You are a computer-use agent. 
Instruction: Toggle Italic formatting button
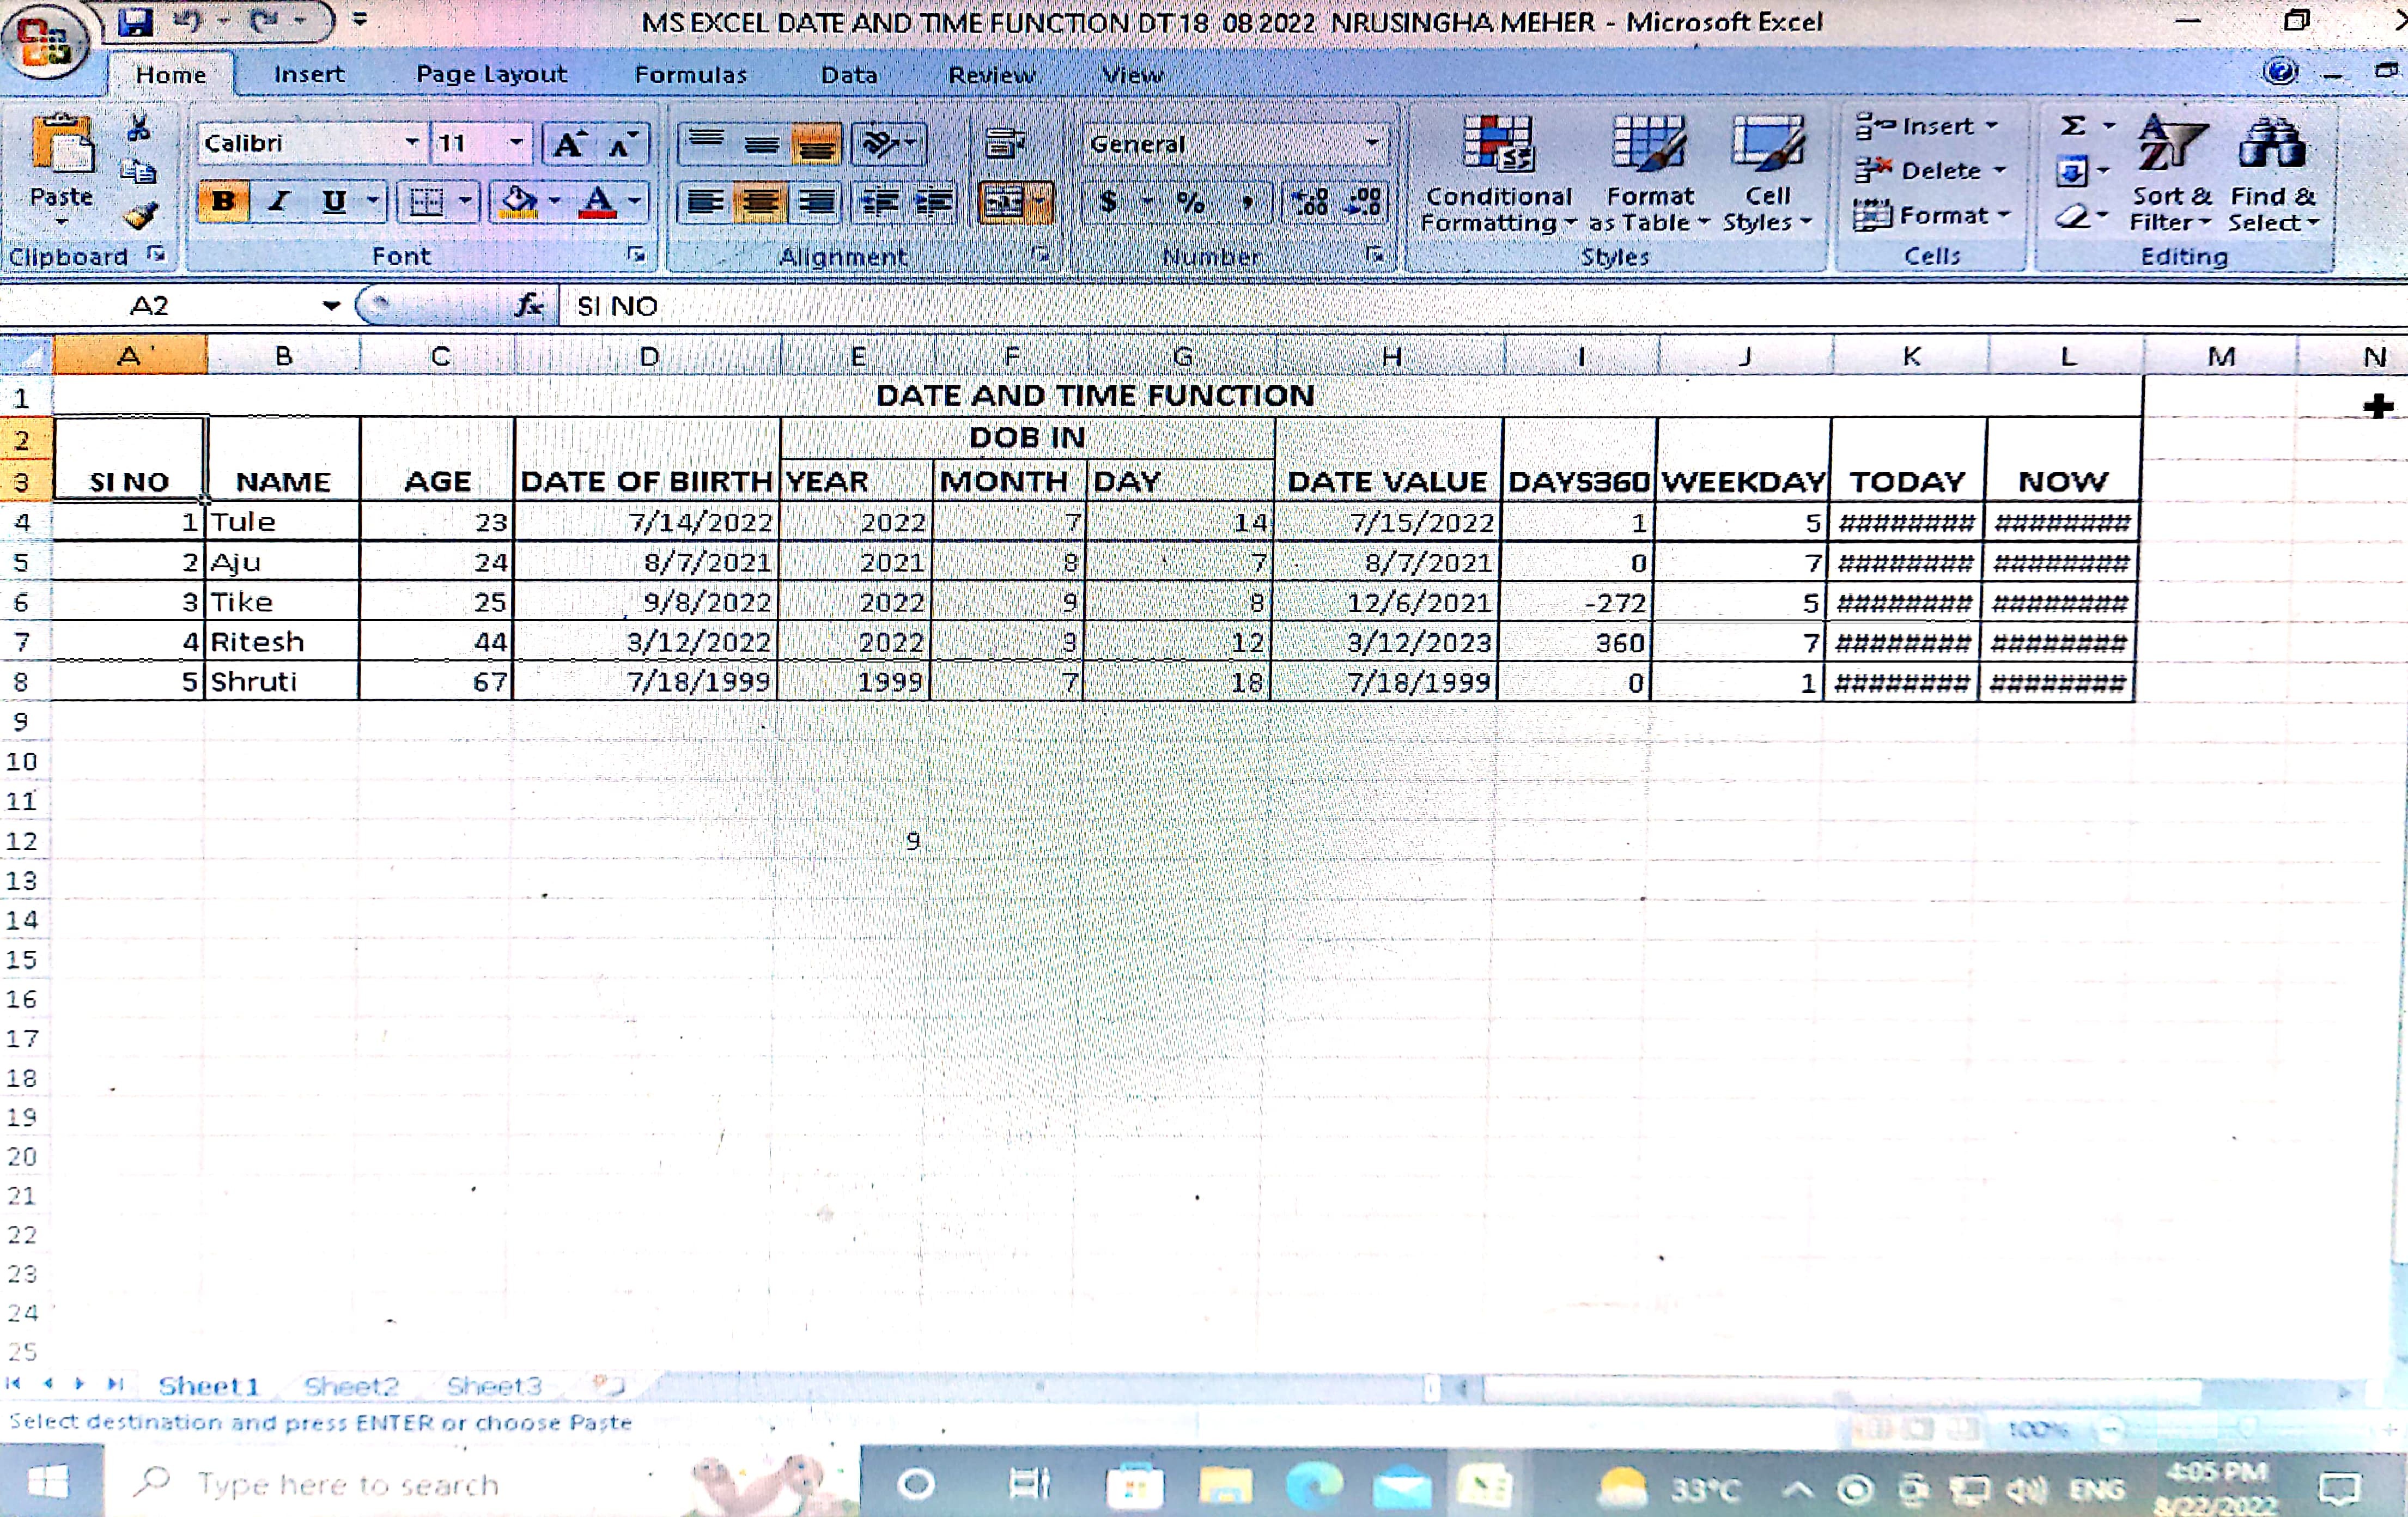279,202
